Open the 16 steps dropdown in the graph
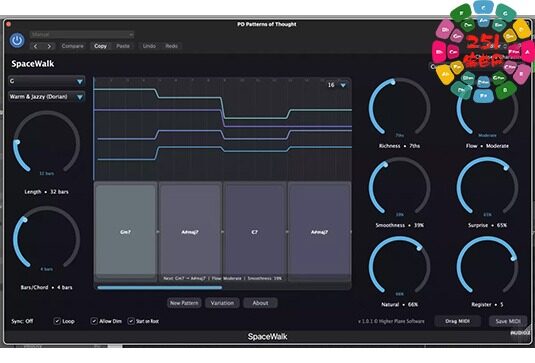Image resolution: width=535 pixels, height=363 pixels. pos(337,85)
